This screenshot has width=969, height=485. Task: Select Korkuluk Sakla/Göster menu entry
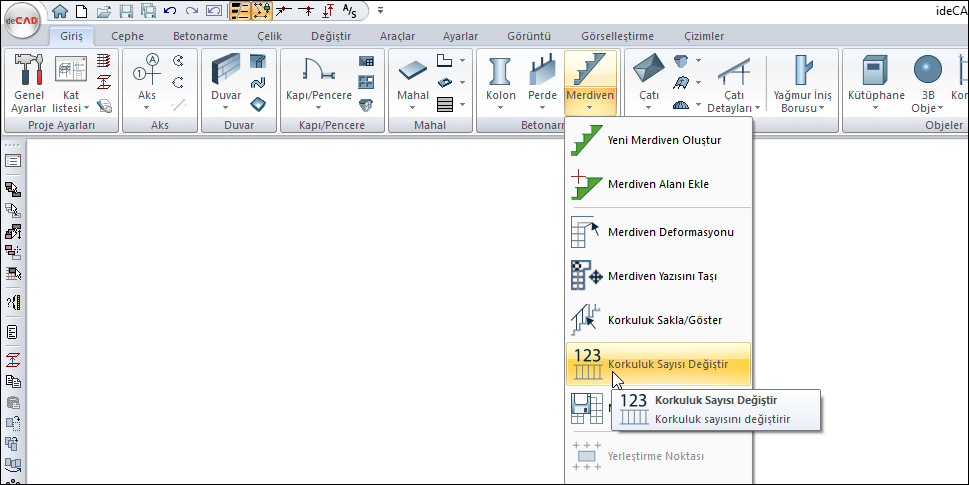click(663, 320)
